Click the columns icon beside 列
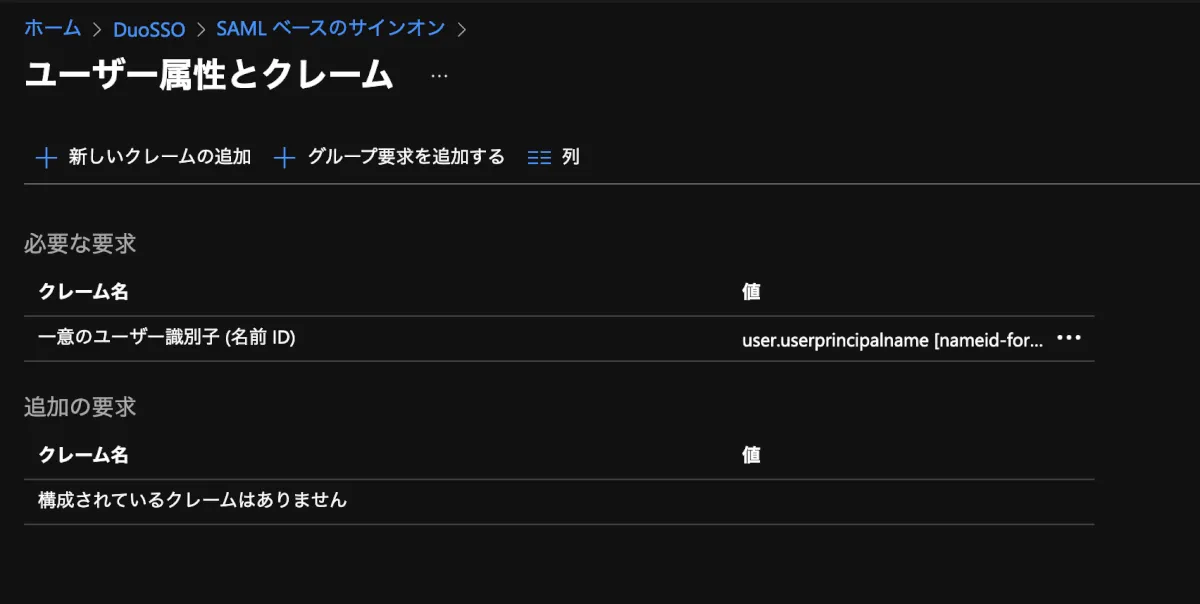Viewport: 1200px width, 604px height. click(539, 158)
